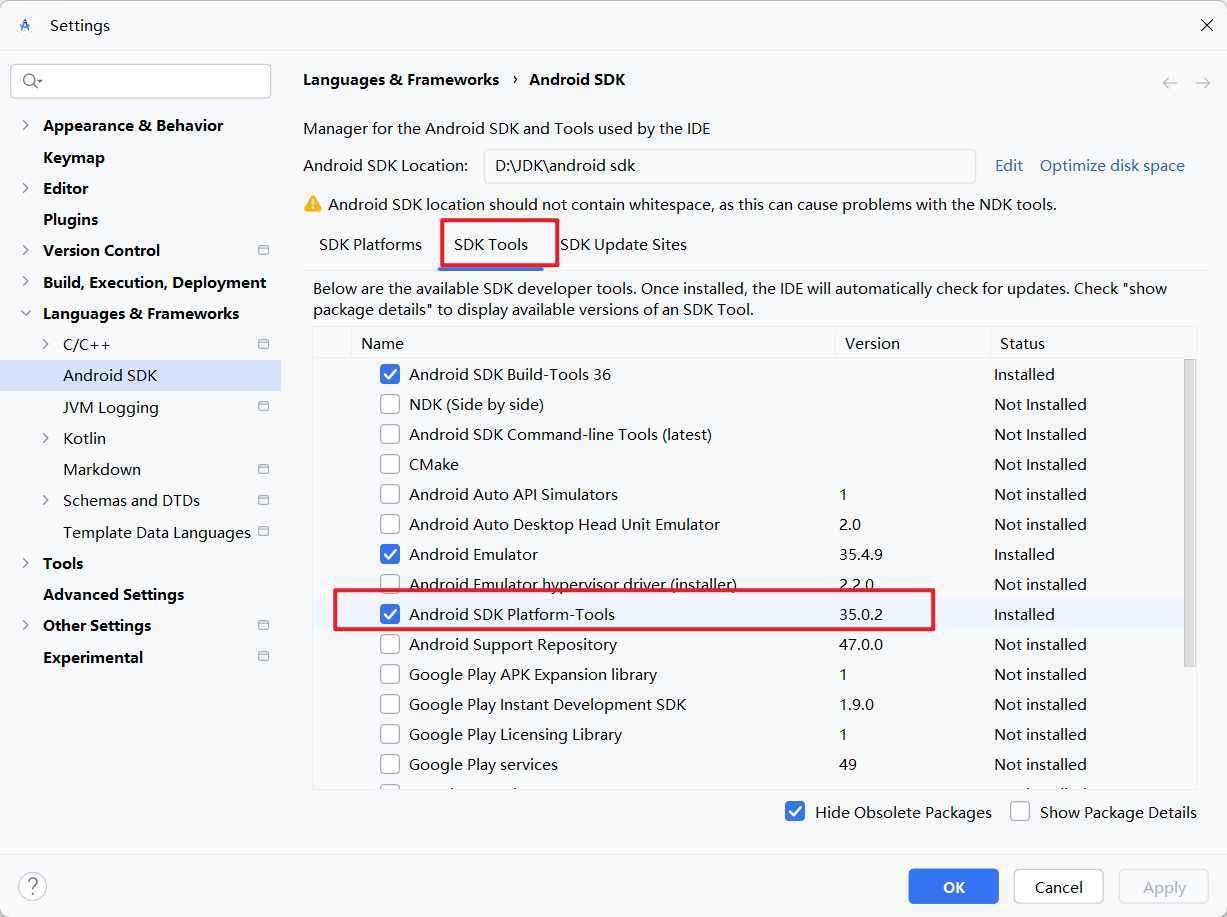Click the search magnifier icon in settings
Screen dimensions: 1227x917
pos(32,81)
